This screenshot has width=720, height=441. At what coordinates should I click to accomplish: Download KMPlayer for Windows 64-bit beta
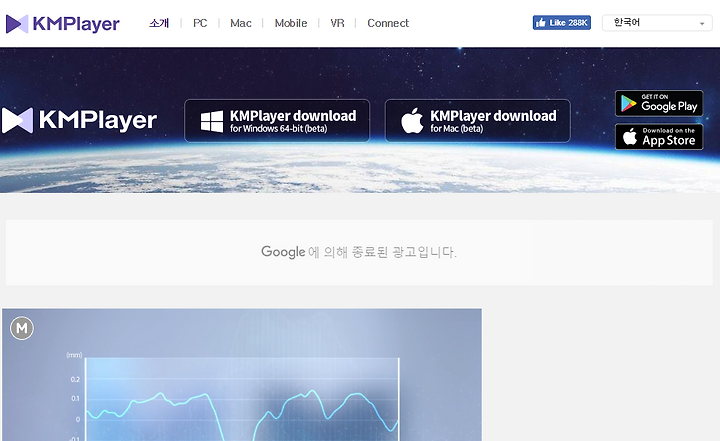(277, 121)
